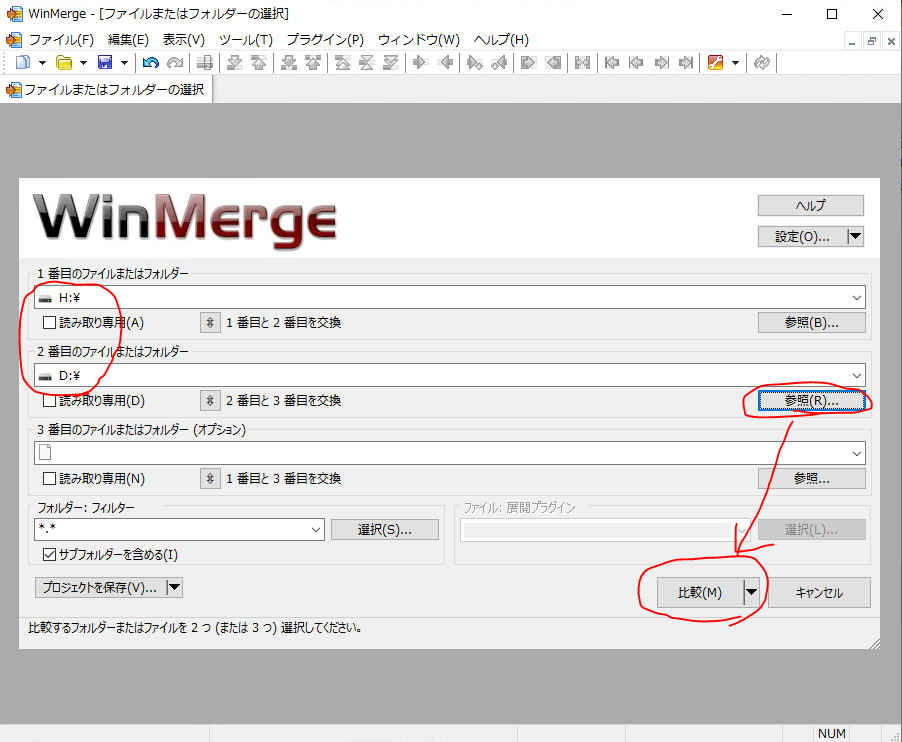The image size is (902, 742).
Task: Open the 編集(E) menu
Action: coord(128,40)
